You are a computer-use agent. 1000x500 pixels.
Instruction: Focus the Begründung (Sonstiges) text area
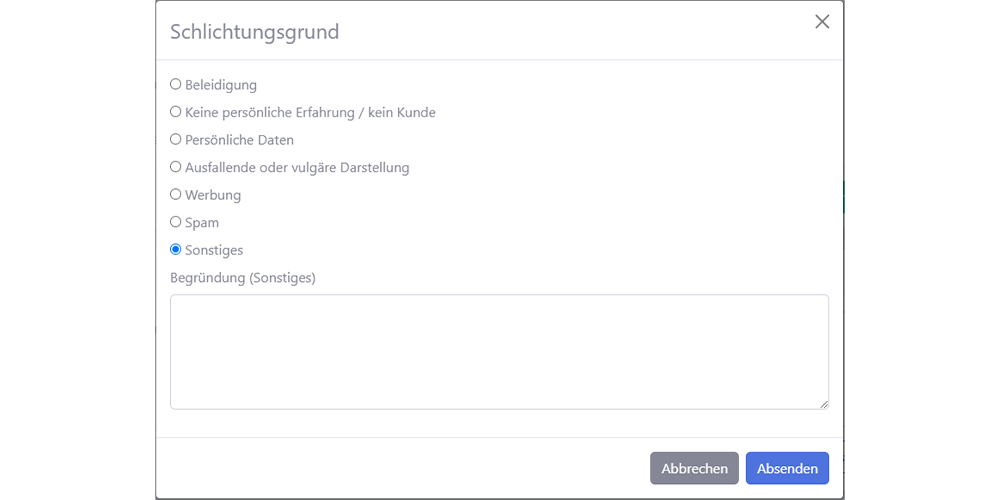click(x=499, y=351)
